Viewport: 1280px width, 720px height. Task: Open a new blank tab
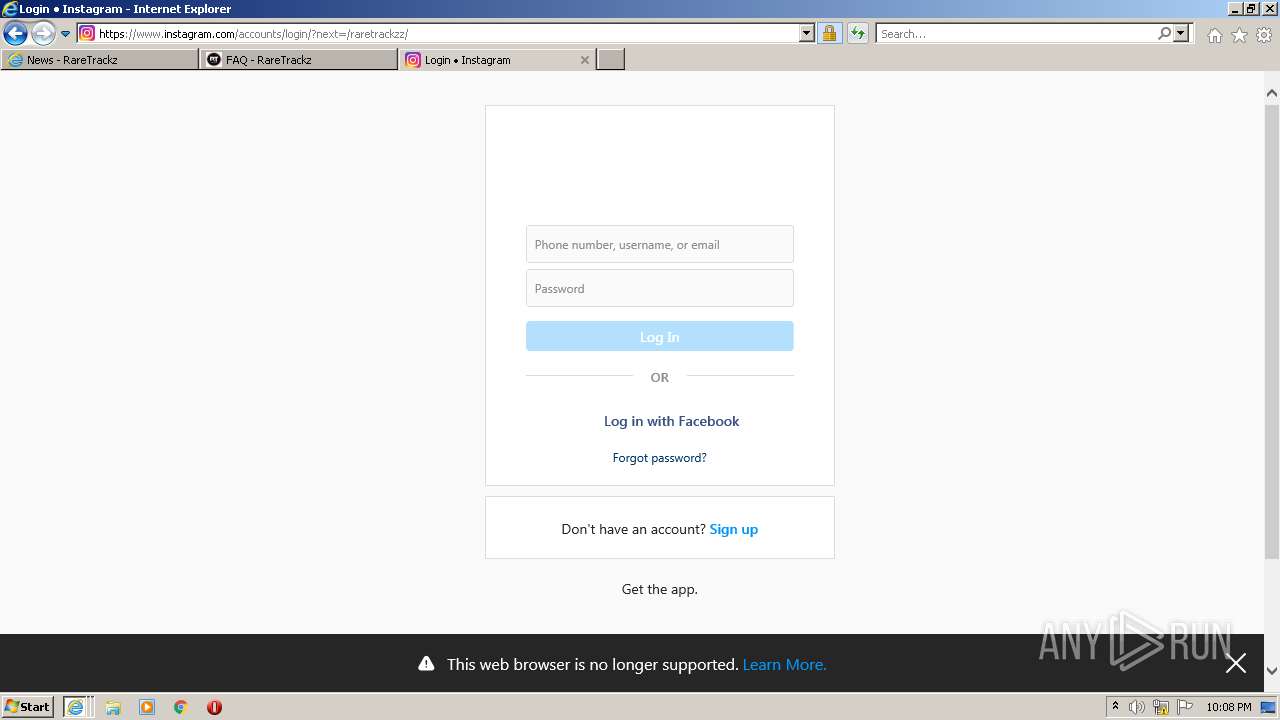pyautogui.click(x=611, y=60)
